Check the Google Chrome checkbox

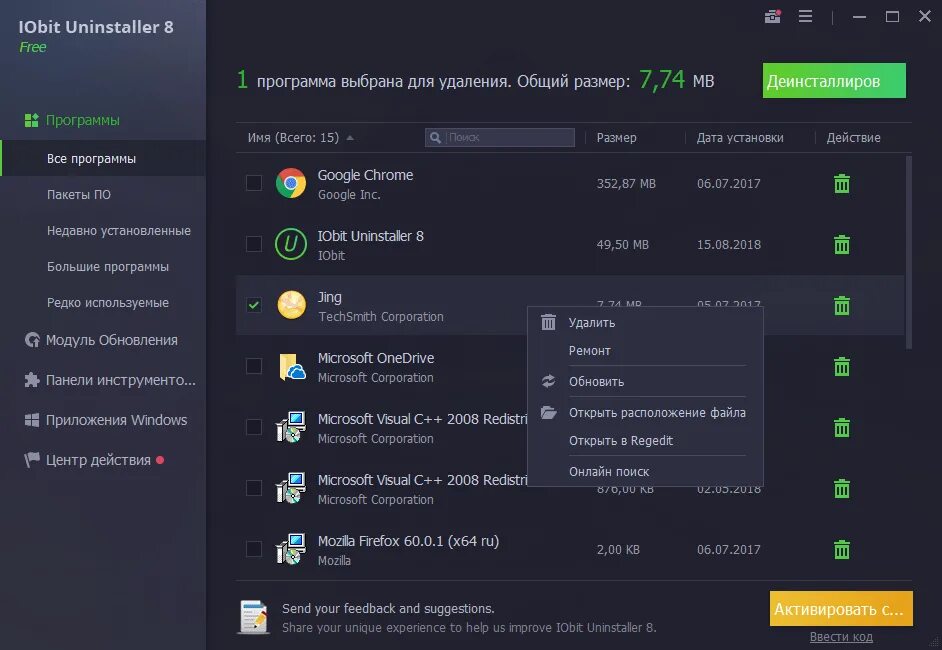[x=254, y=183]
